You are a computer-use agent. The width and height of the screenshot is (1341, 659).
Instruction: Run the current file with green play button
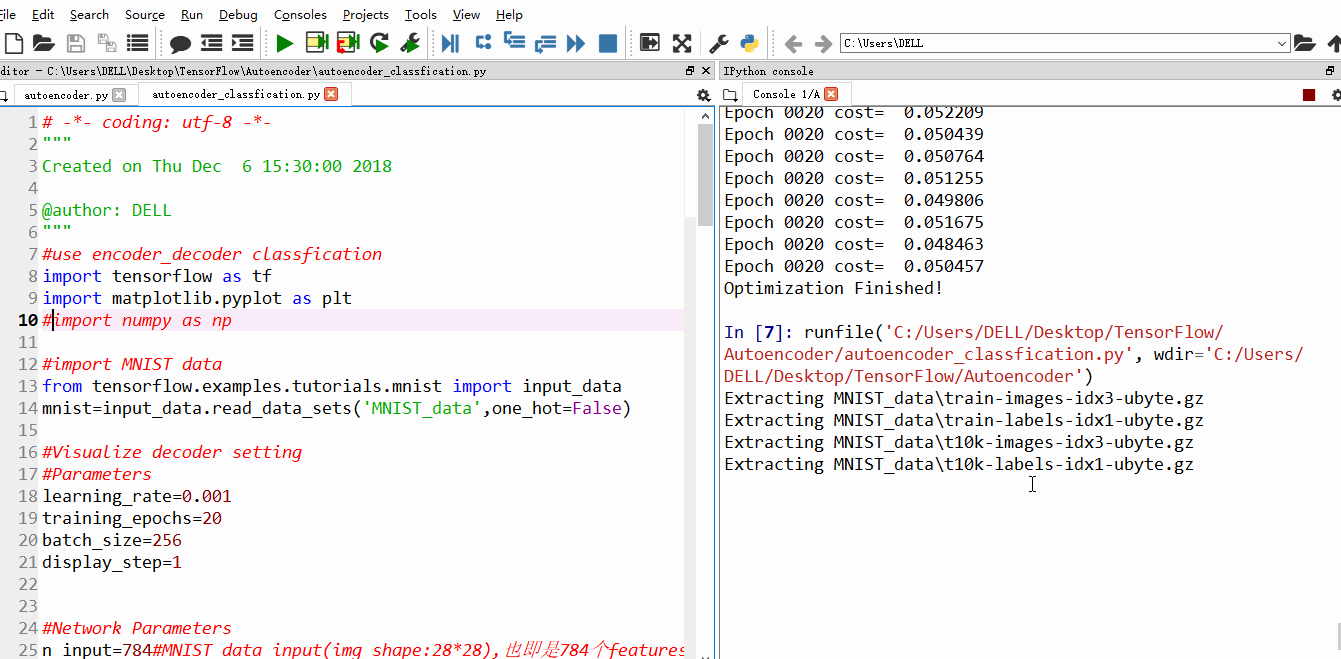[x=285, y=43]
